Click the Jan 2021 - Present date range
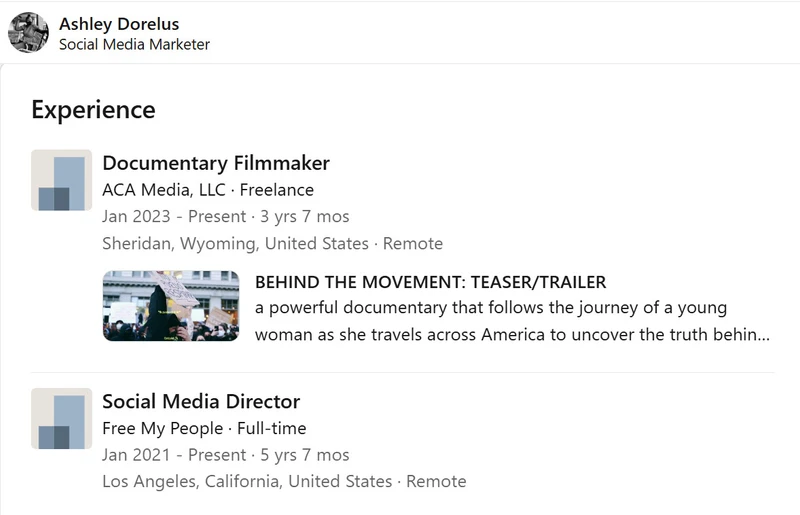The width and height of the screenshot is (800, 515). click(x=174, y=455)
